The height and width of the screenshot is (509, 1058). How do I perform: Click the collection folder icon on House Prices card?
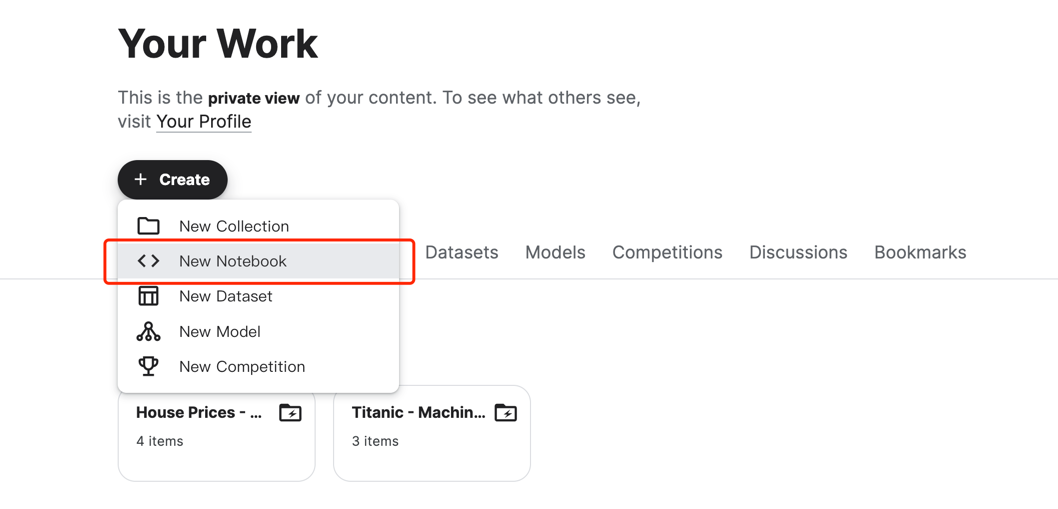(x=290, y=412)
